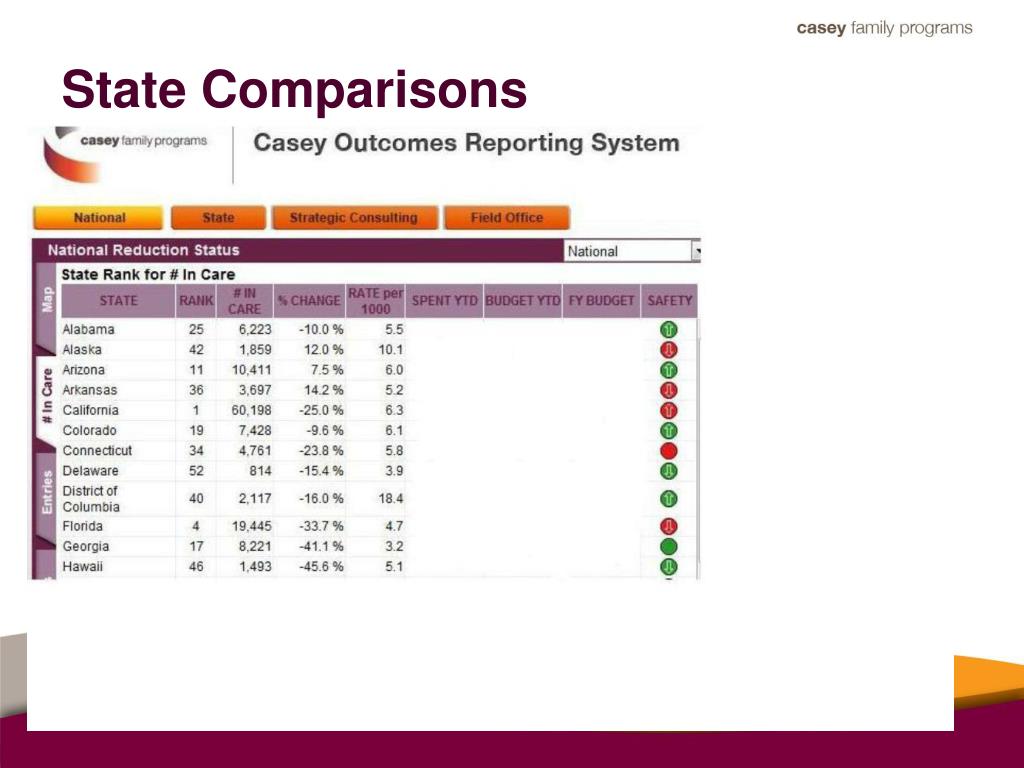Click Florida's in-care value 19,445
Image resolution: width=1024 pixels, height=768 pixels.
[x=251, y=526]
